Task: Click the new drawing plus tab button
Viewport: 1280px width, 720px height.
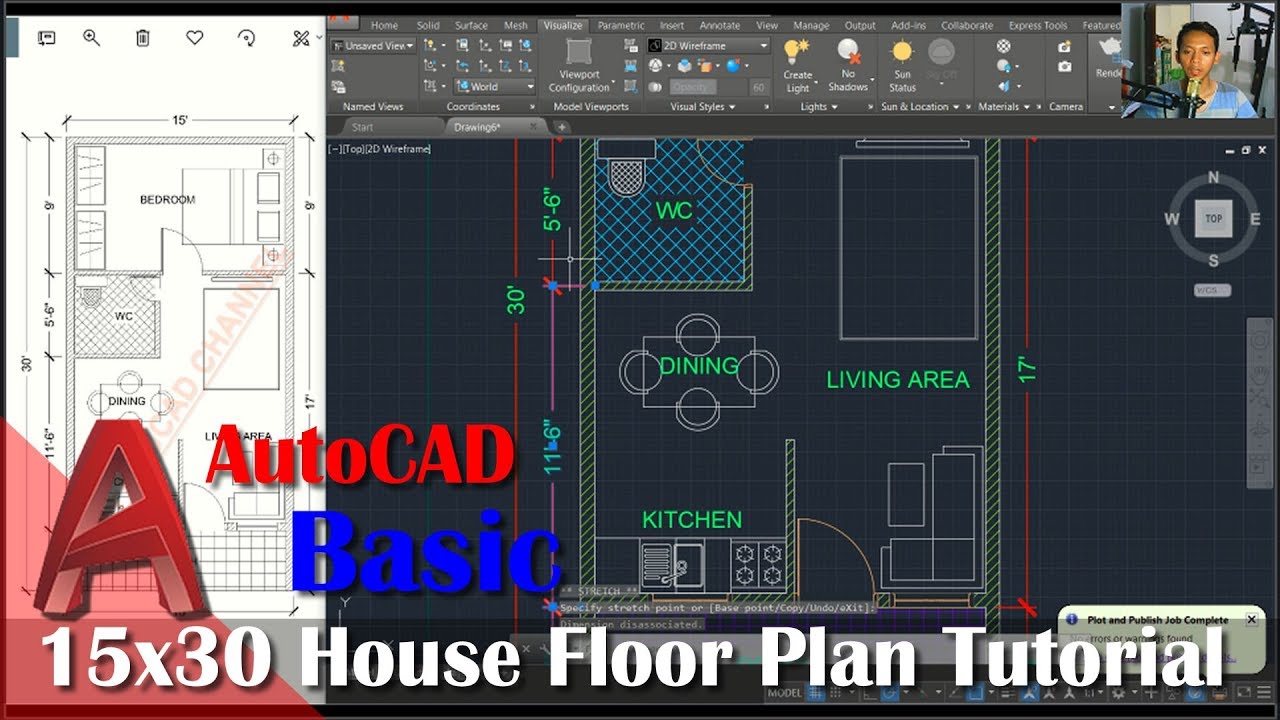Action: click(x=562, y=127)
